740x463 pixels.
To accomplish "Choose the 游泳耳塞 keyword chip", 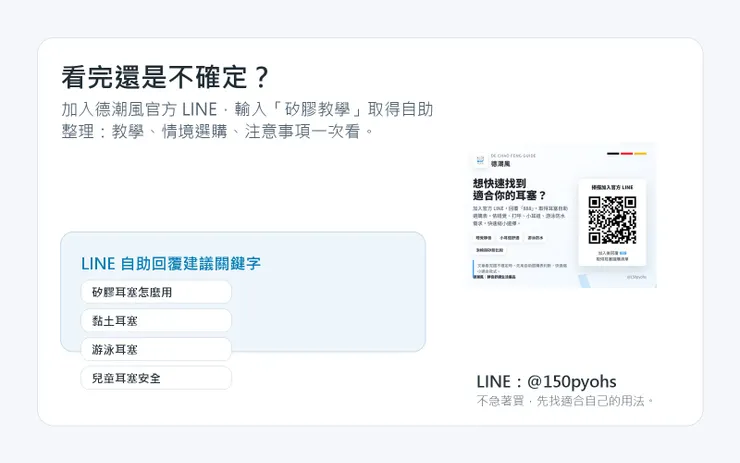I will tap(156, 350).
